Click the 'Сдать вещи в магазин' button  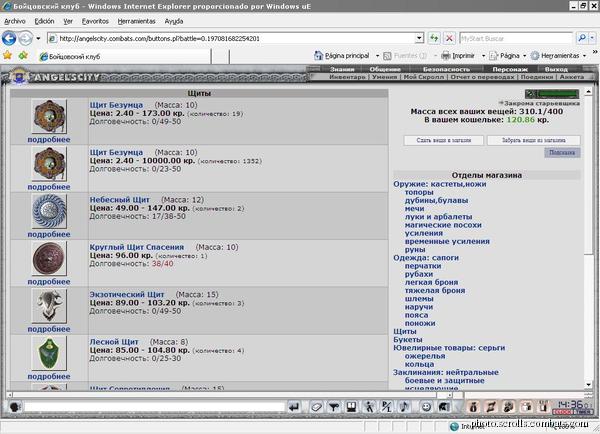point(443,140)
